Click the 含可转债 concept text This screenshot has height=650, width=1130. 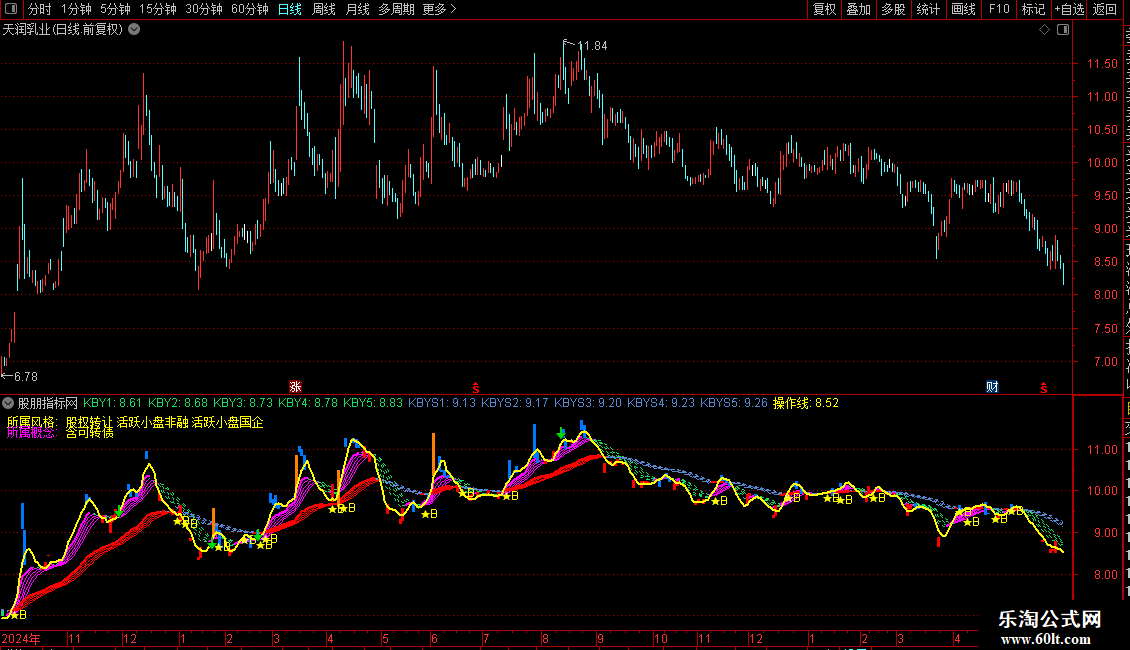(x=90, y=433)
